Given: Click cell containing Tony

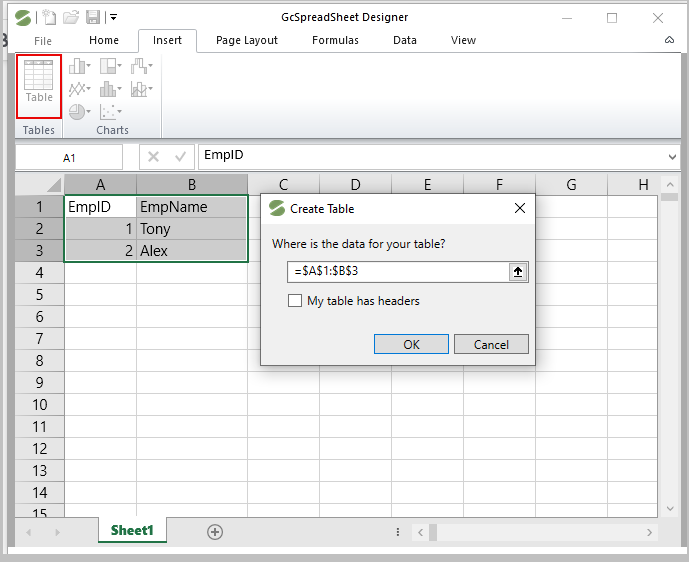Looking at the screenshot, I should pos(192,228).
